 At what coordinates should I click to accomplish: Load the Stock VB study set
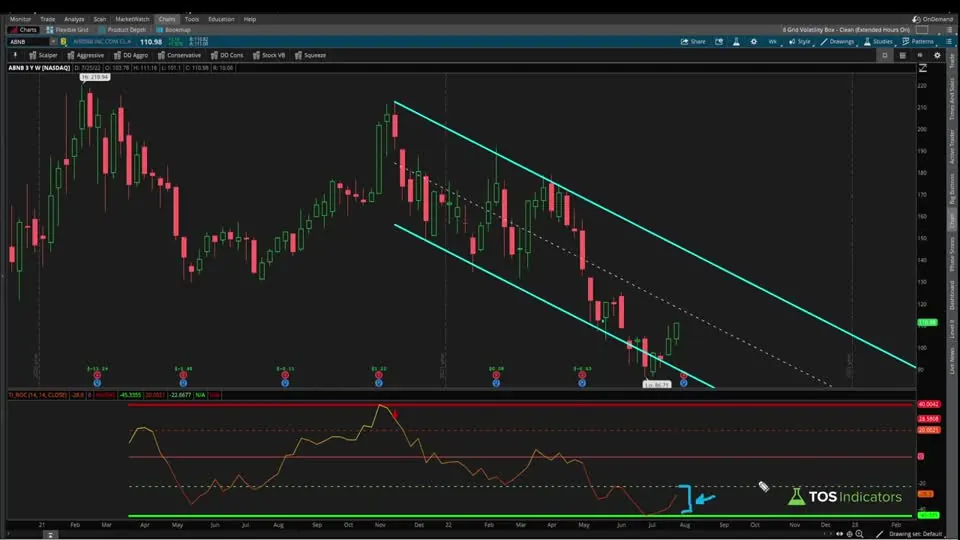click(269, 55)
